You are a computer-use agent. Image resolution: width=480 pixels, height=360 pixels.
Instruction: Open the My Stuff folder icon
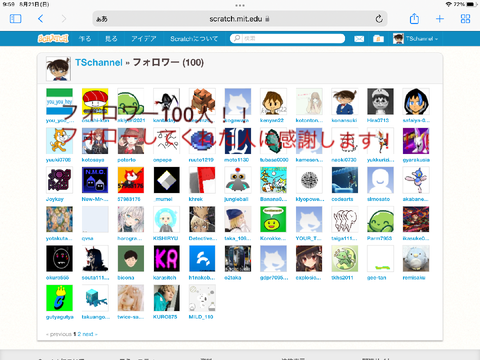pos(378,39)
